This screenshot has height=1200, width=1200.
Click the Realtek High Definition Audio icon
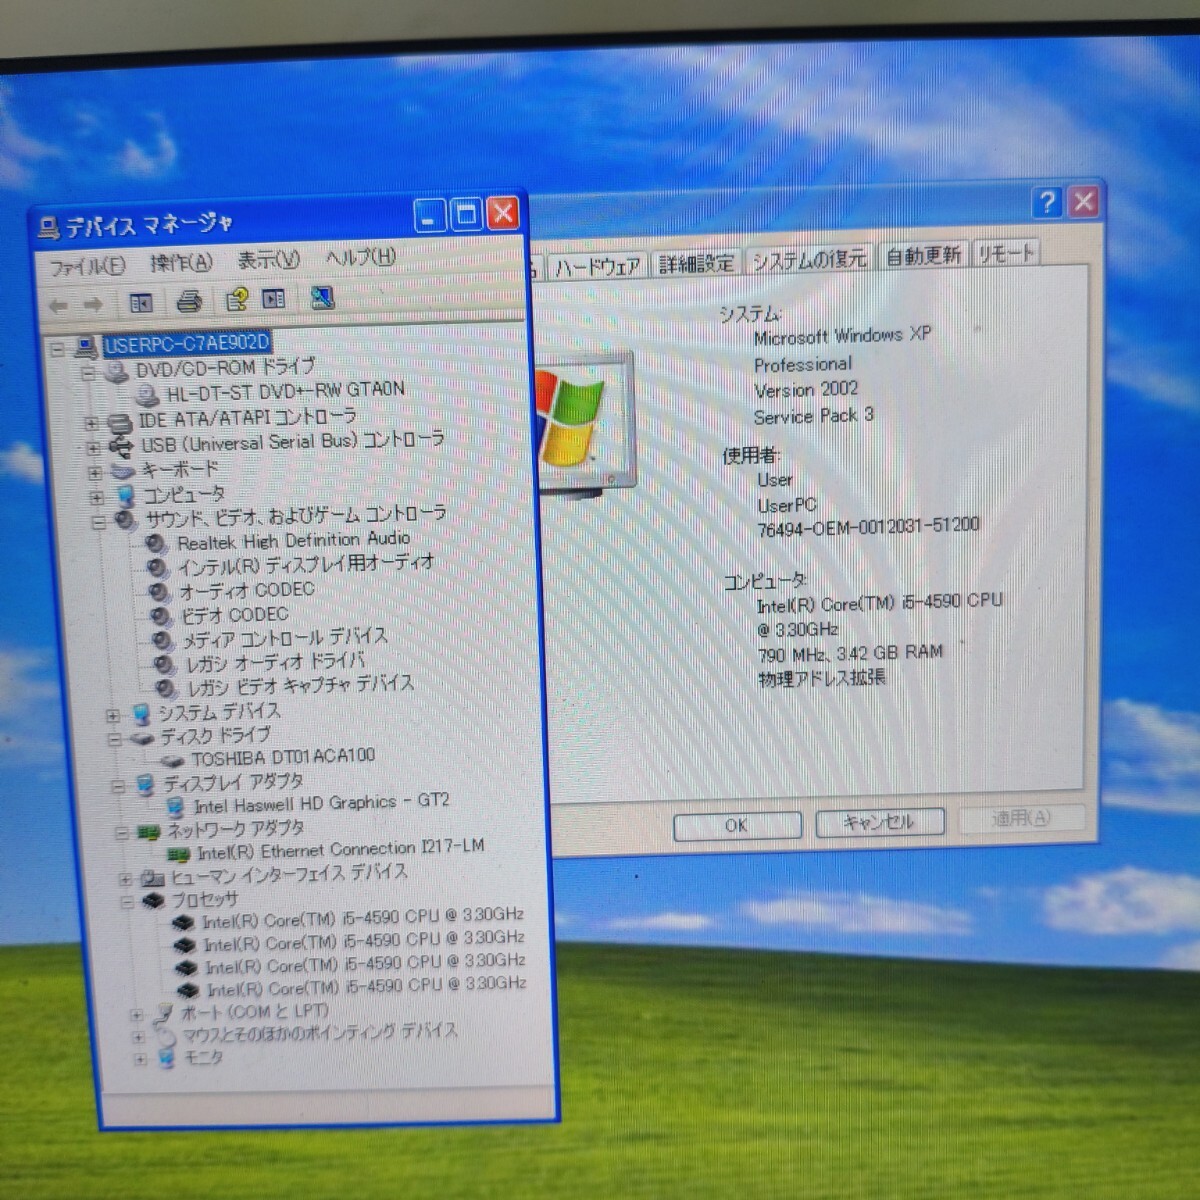point(156,543)
